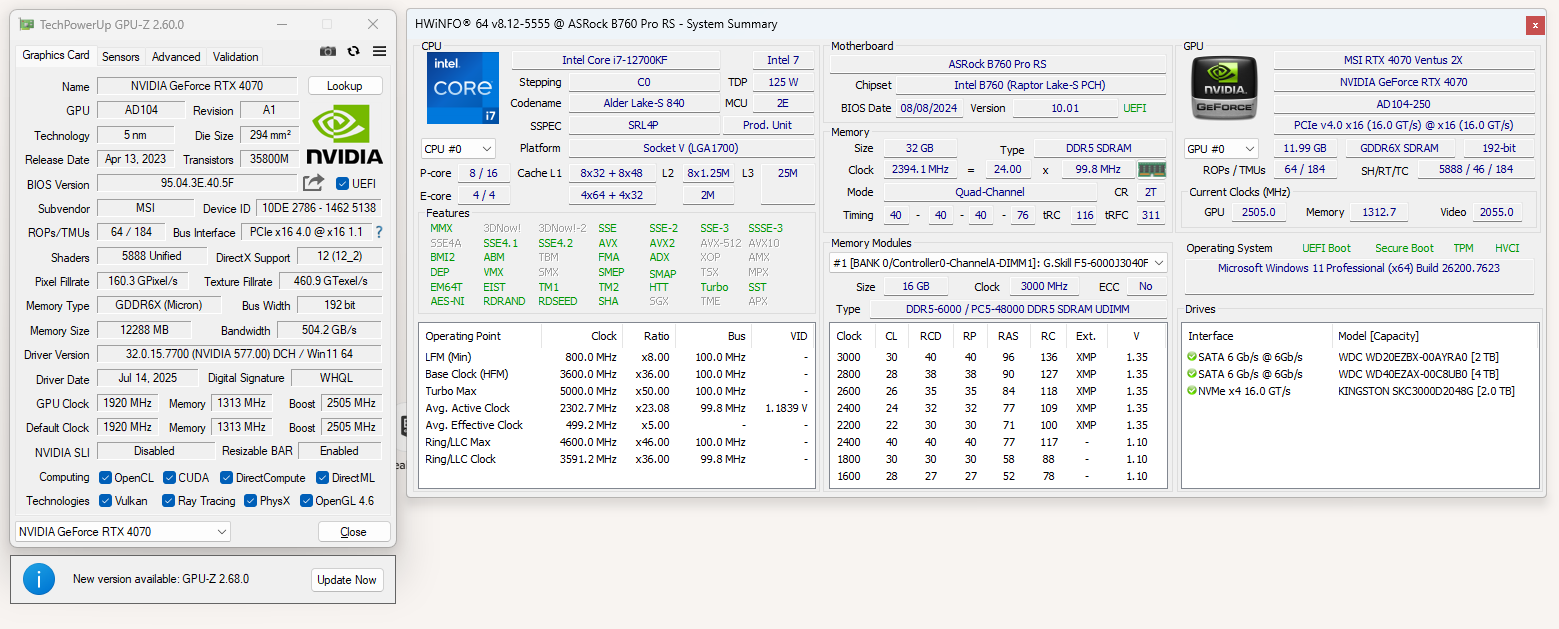Toggle the Ray Tracing checkbox

[168, 501]
